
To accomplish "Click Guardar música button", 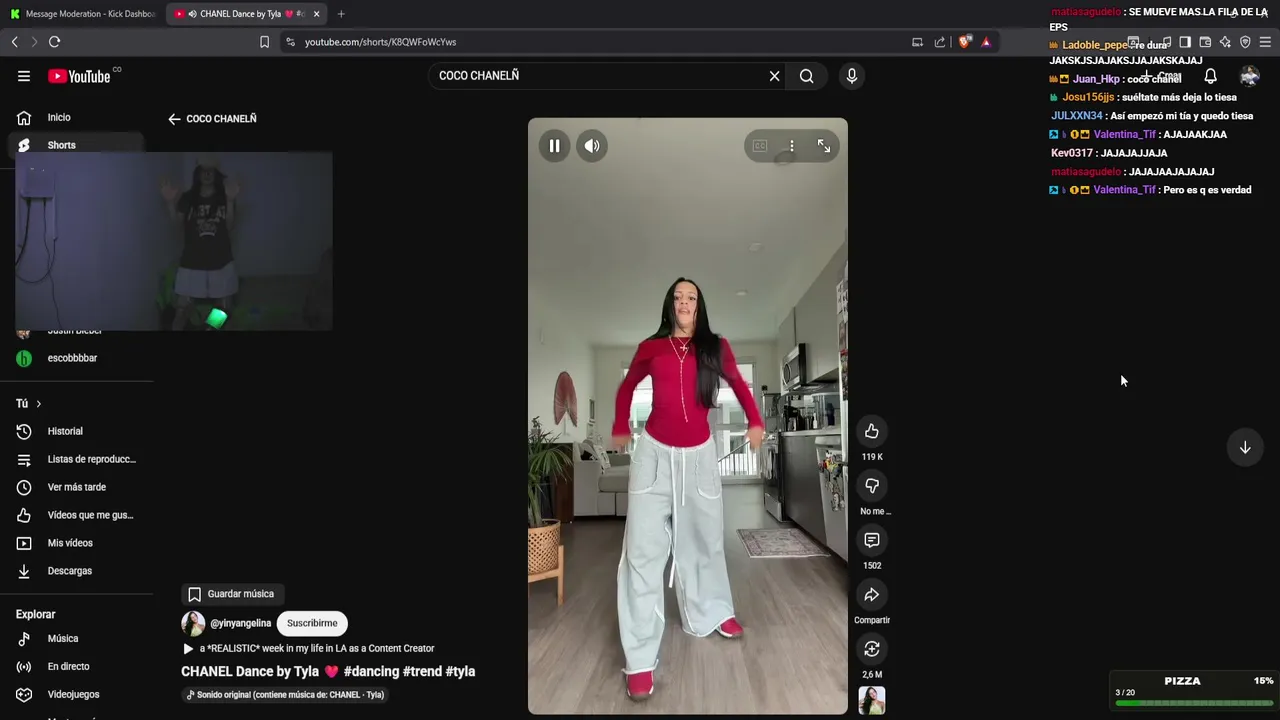I will pos(231,594).
